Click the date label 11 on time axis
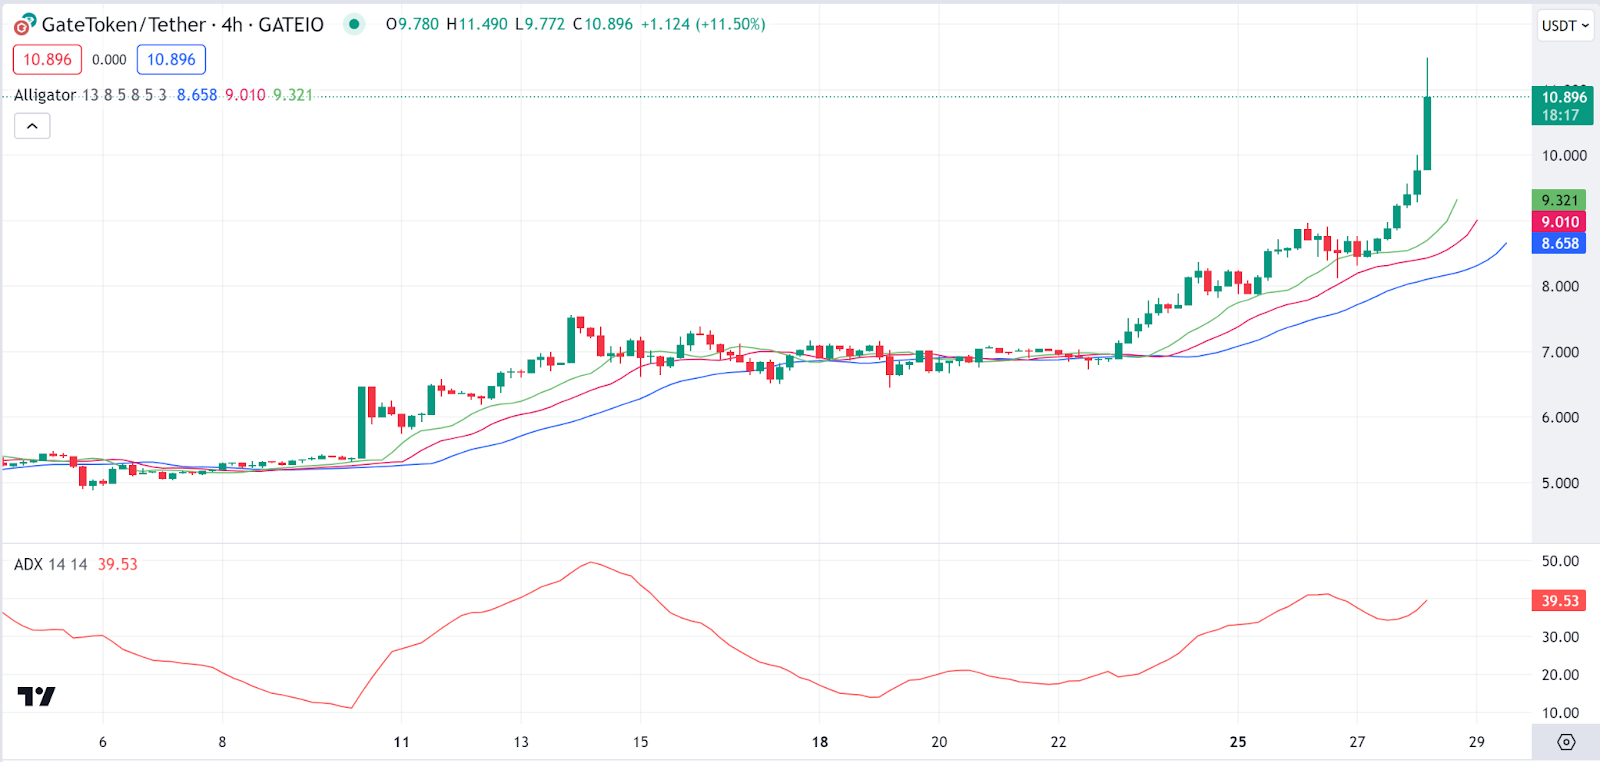The image size is (1600, 762). (401, 742)
